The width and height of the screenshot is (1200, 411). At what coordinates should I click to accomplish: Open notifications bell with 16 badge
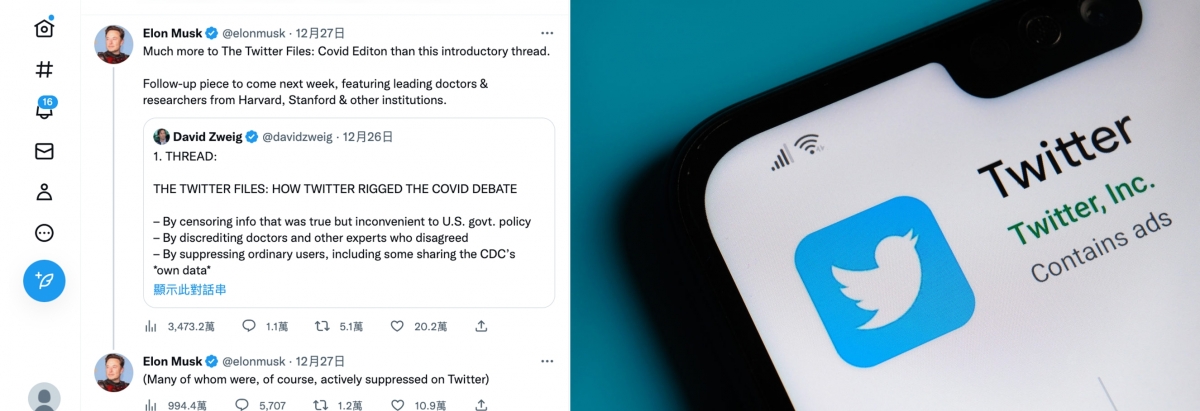44,109
